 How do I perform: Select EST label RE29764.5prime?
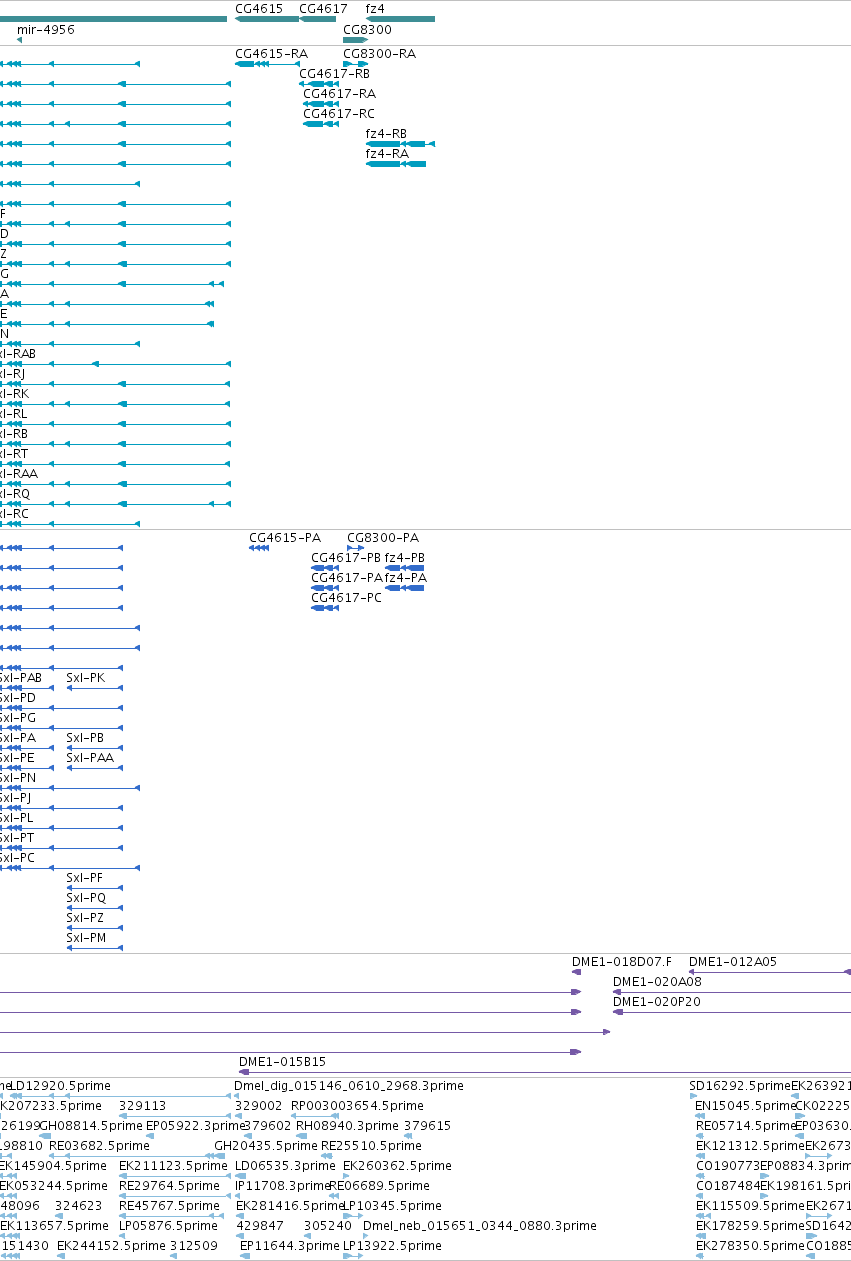click(169, 1186)
